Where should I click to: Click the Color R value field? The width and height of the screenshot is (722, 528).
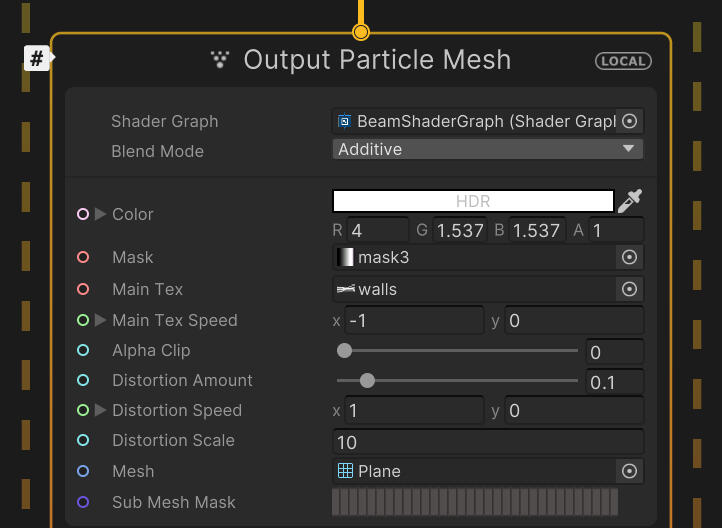[x=378, y=230]
